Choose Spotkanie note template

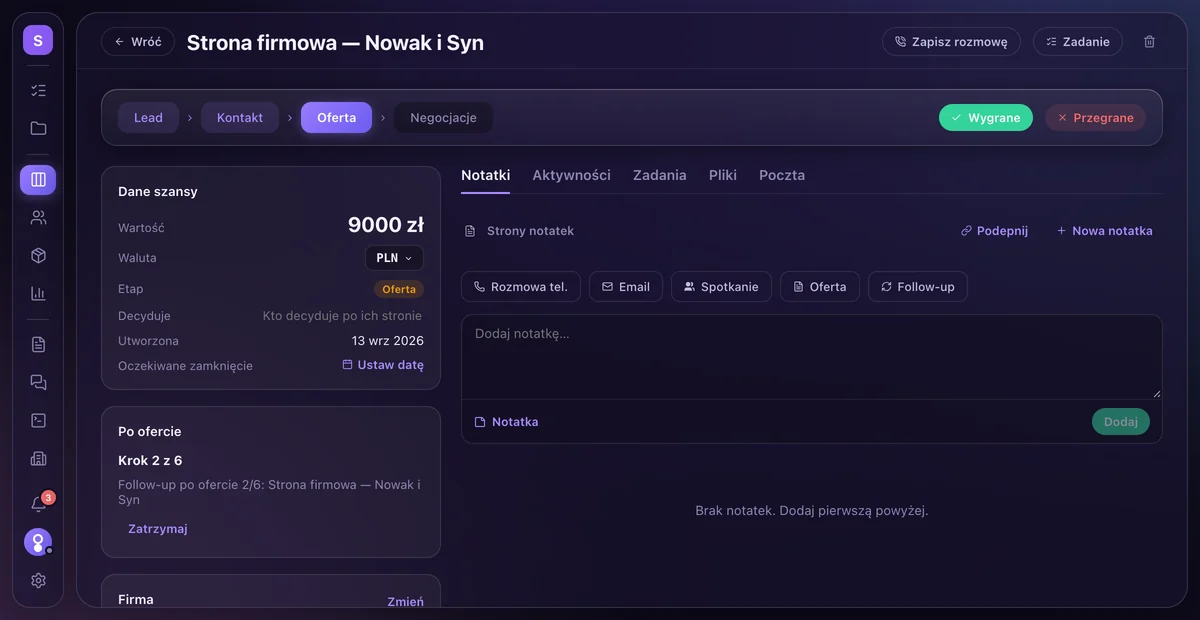(721, 287)
